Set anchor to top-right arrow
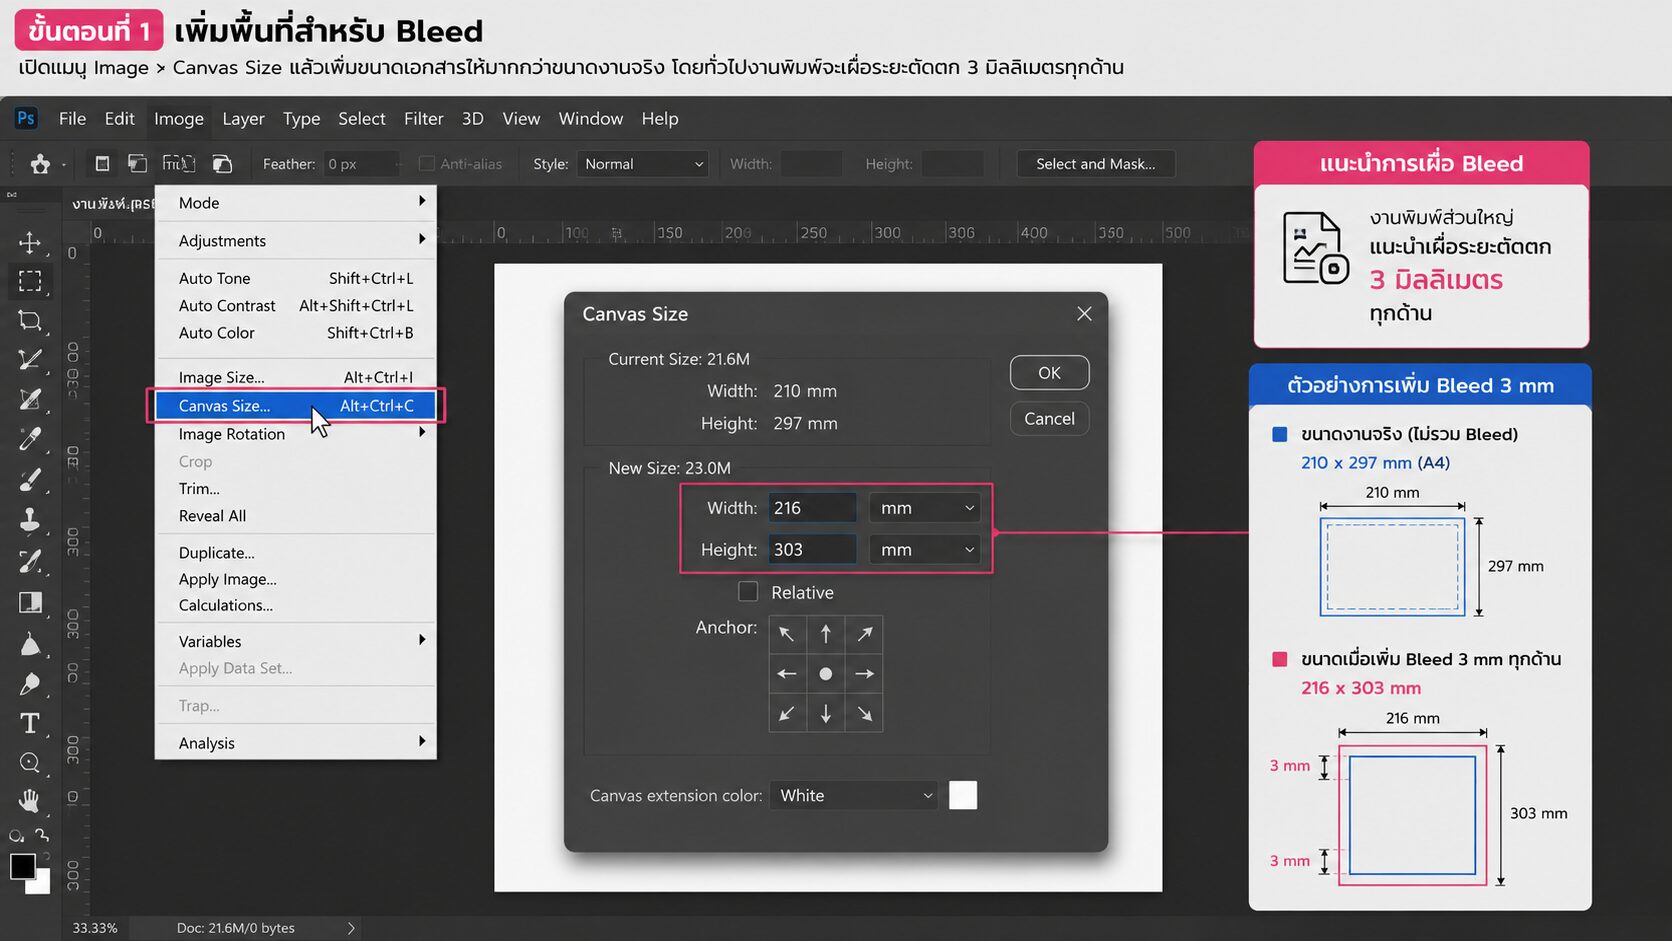 864,634
